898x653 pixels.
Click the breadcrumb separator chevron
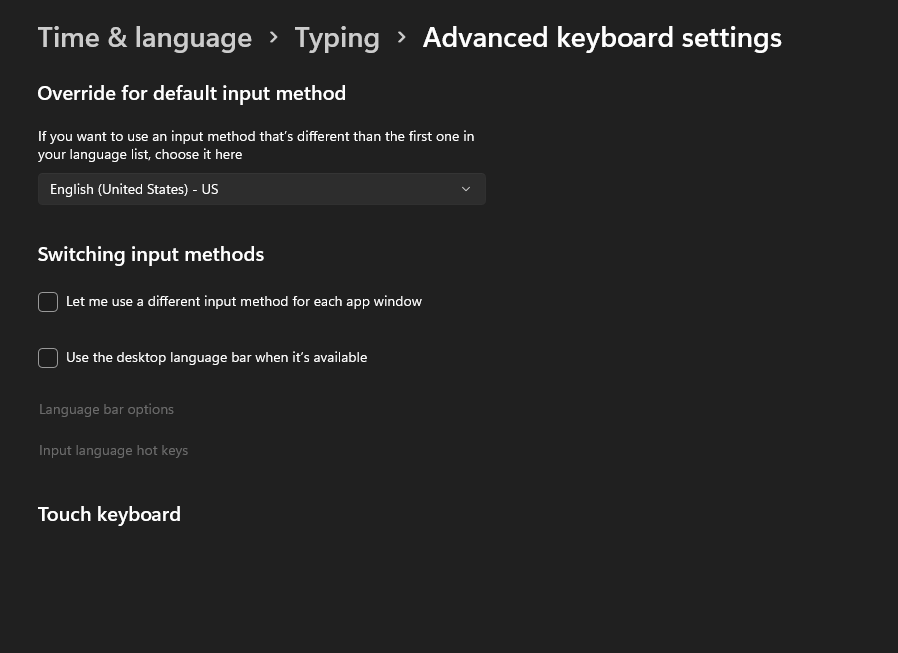point(273,37)
